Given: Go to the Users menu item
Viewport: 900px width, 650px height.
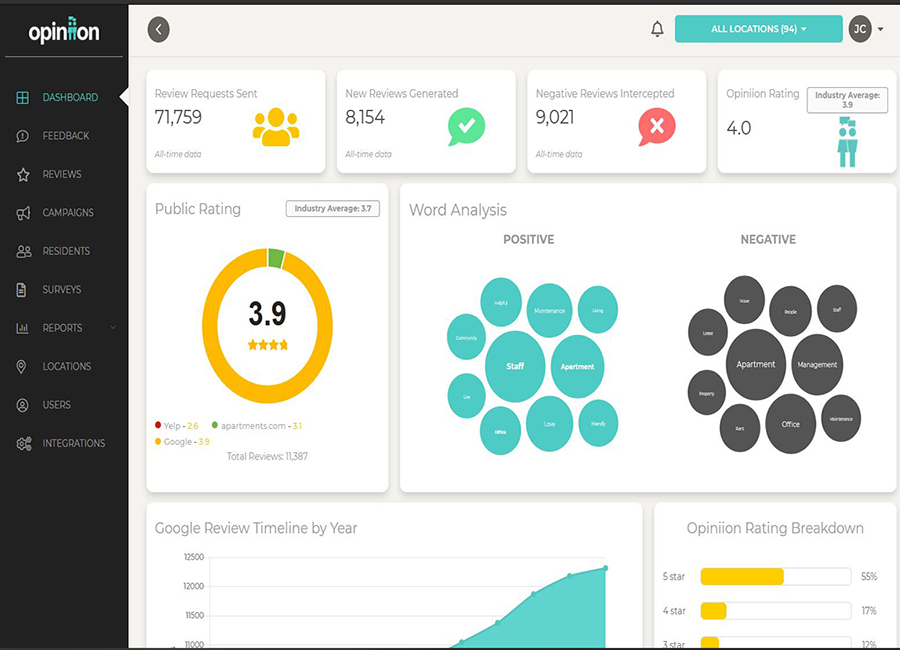Looking at the screenshot, I should pyautogui.click(x=56, y=405).
